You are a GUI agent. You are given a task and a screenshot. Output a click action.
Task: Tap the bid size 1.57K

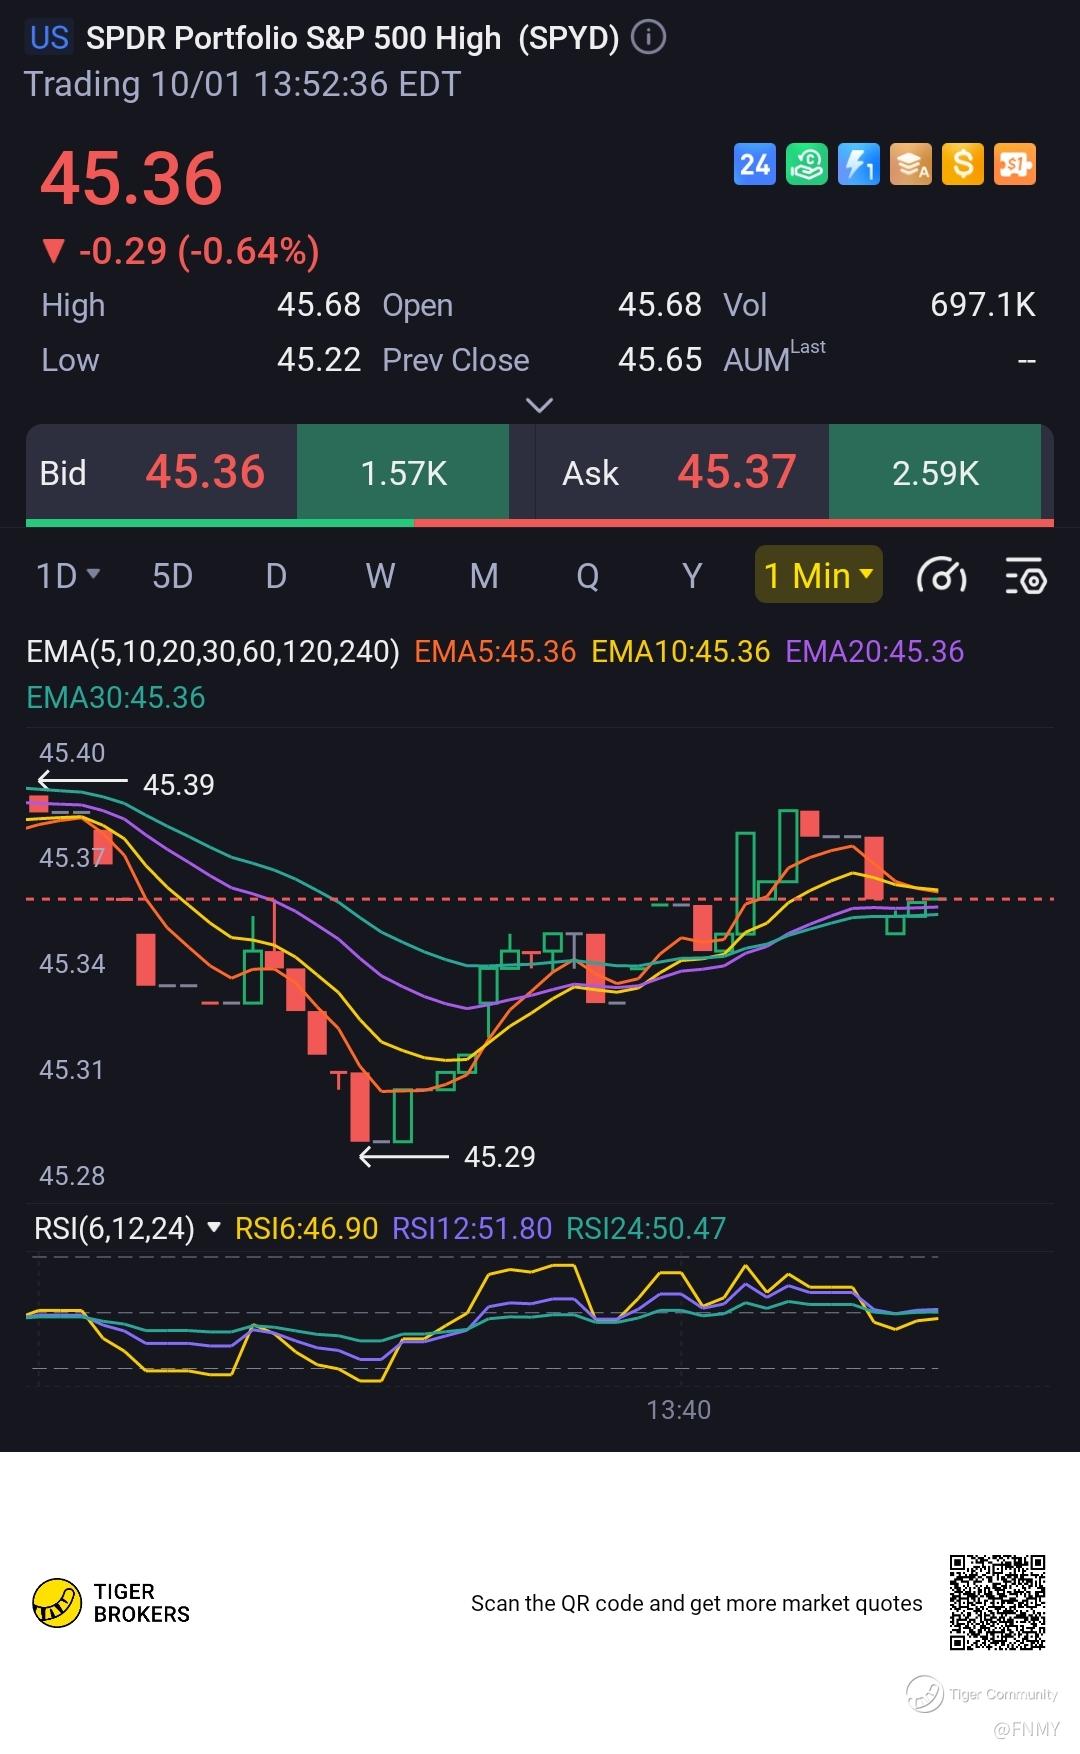click(x=403, y=473)
